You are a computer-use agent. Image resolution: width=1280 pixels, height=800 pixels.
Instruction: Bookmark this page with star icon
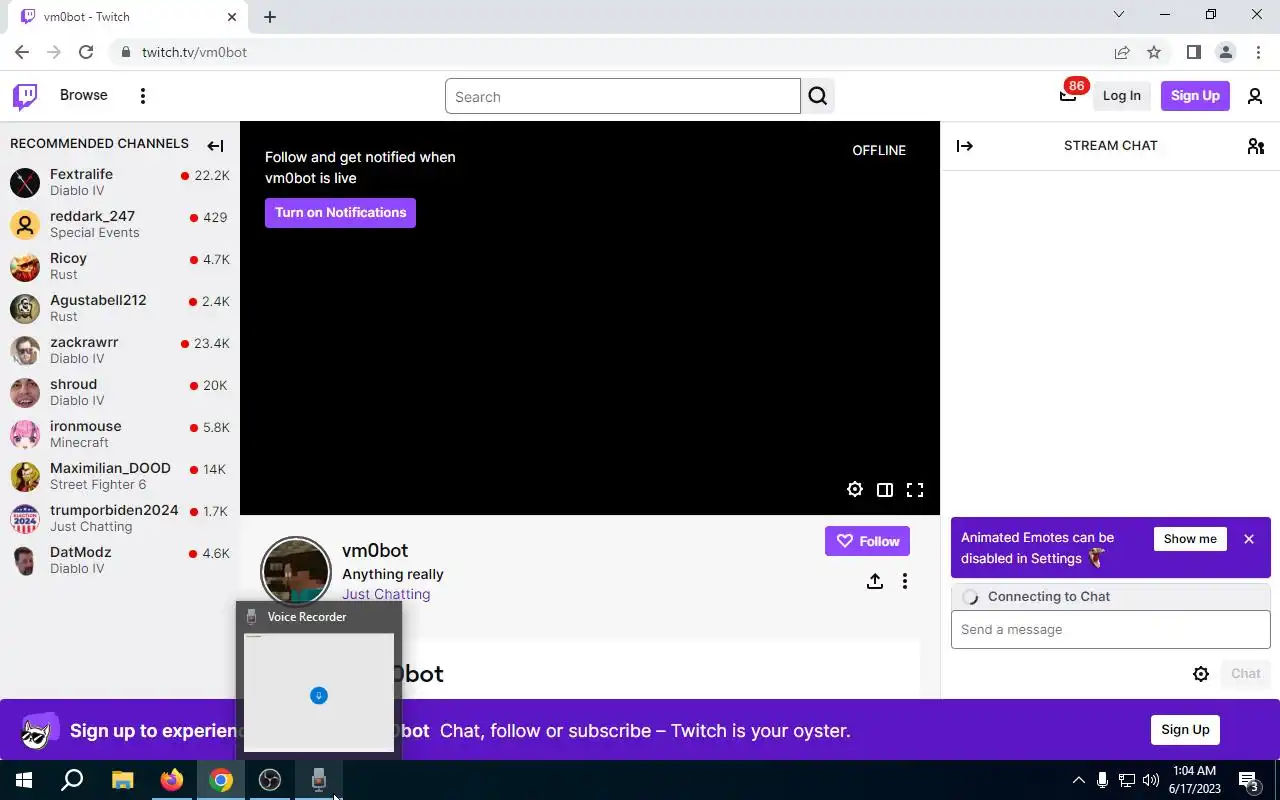tap(1154, 52)
